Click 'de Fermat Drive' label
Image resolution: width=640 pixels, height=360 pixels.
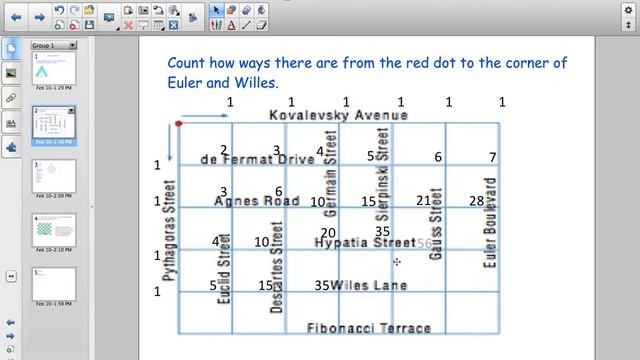point(258,159)
